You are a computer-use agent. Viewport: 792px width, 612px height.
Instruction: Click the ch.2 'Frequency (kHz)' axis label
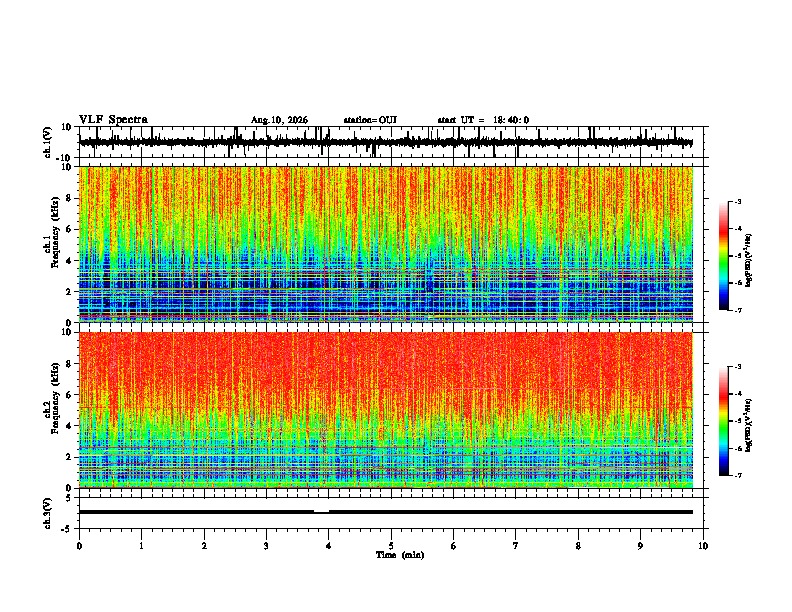coord(55,398)
